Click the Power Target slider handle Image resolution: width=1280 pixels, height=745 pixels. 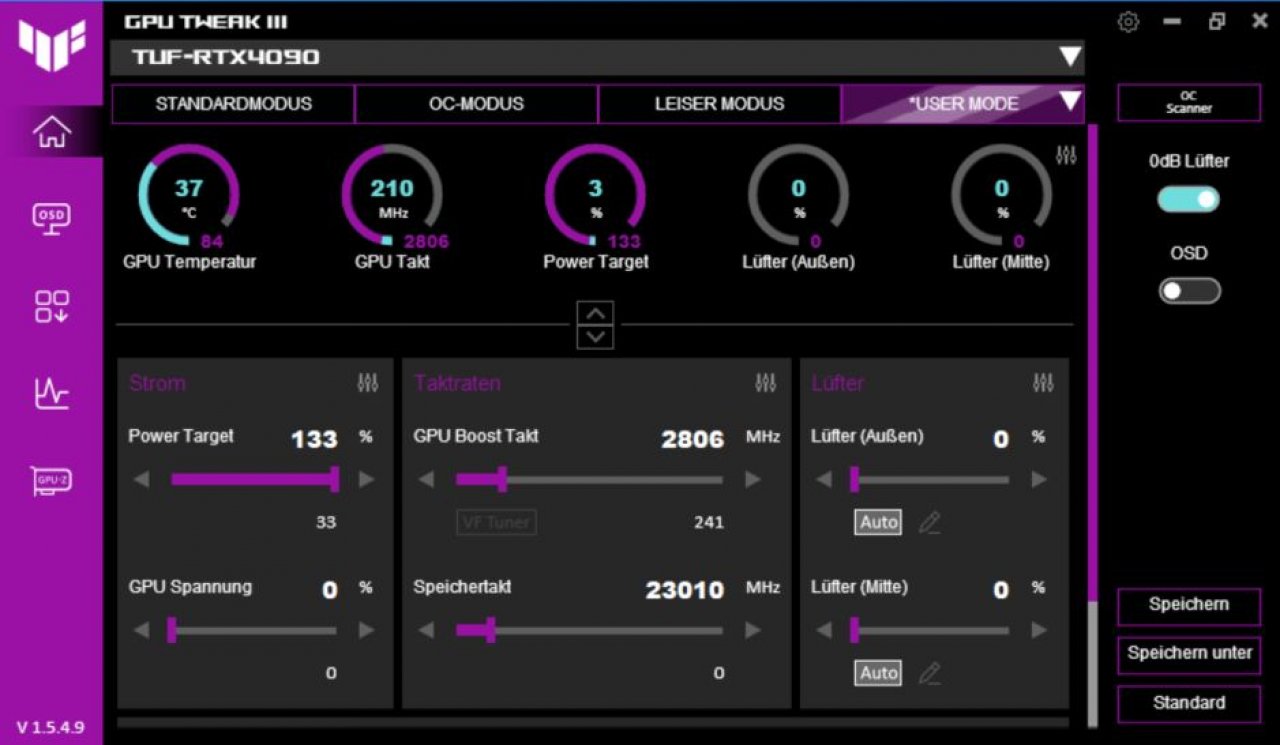click(x=334, y=480)
